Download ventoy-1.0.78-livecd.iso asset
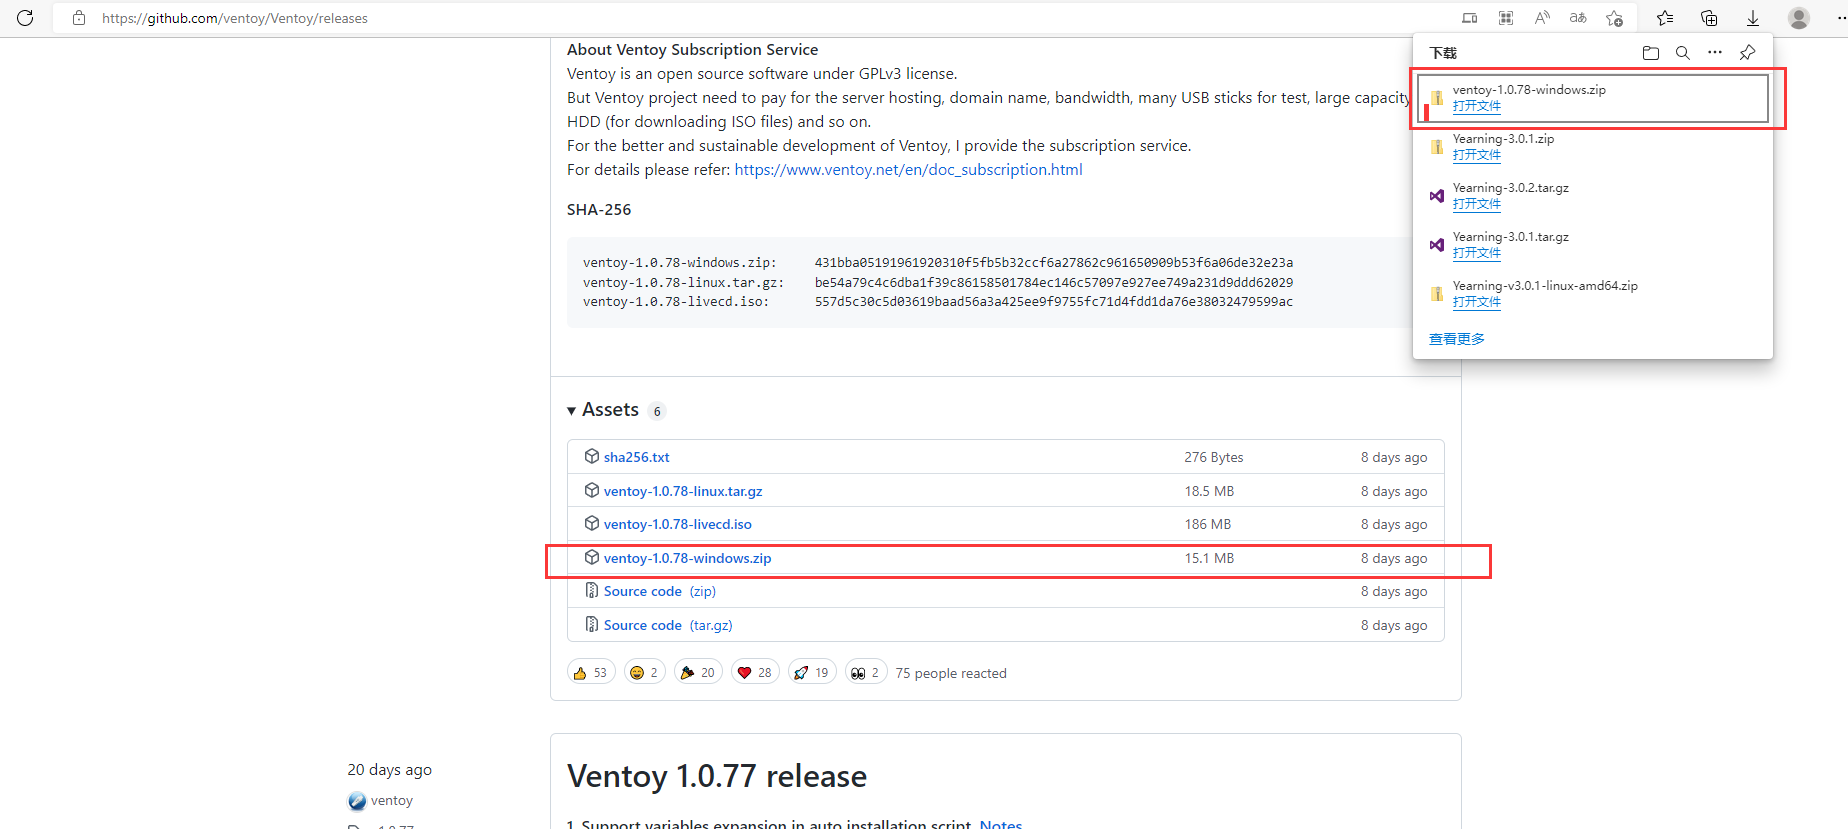Image resolution: width=1848 pixels, height=829 pixels. (678, 524)
